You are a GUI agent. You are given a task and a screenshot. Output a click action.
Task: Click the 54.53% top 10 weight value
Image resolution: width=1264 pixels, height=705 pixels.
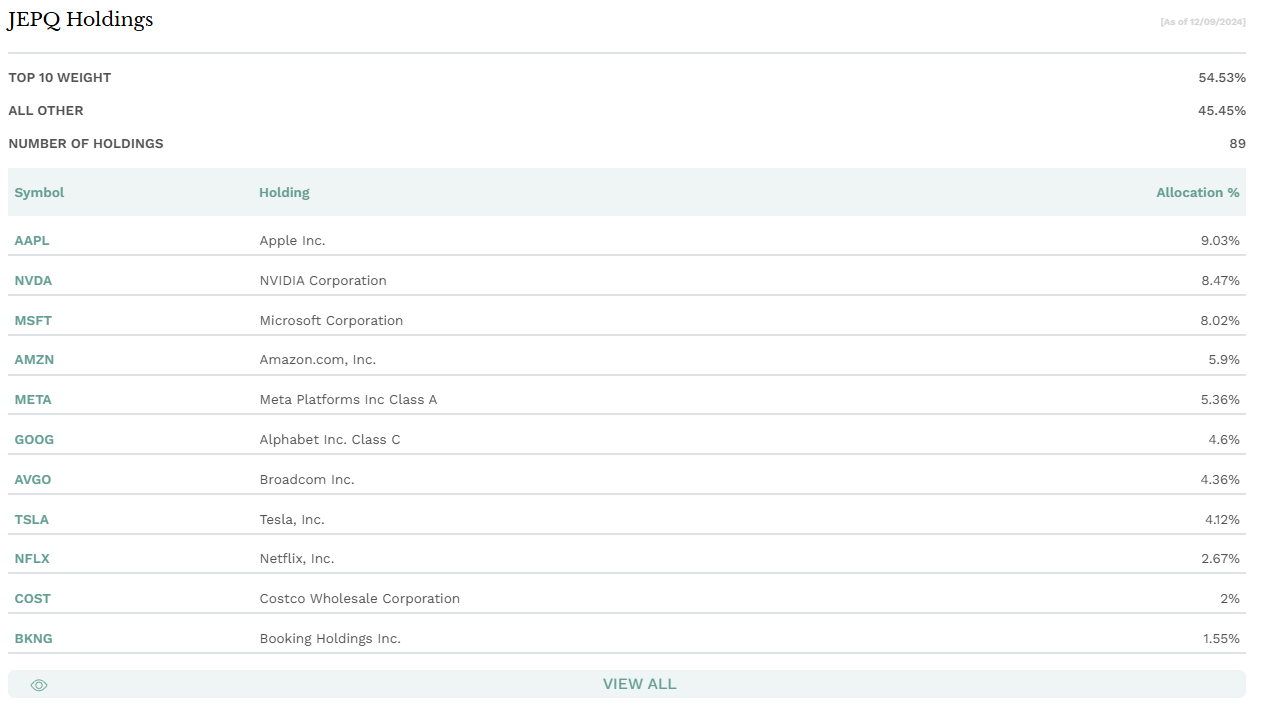[x=1222, y=78]
